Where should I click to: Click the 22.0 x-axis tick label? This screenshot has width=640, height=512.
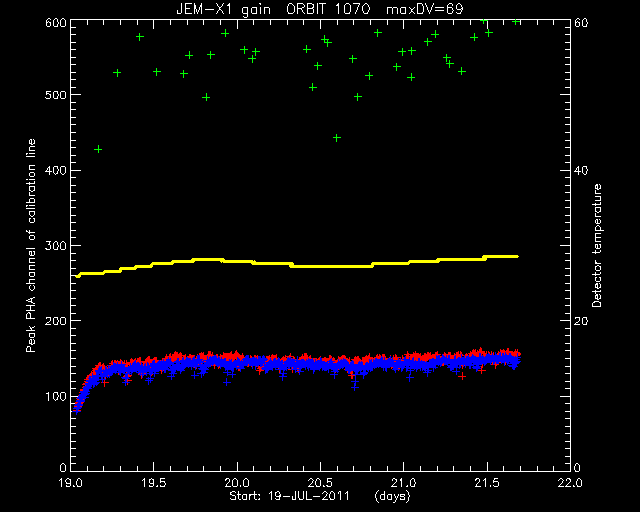[570, 483]
